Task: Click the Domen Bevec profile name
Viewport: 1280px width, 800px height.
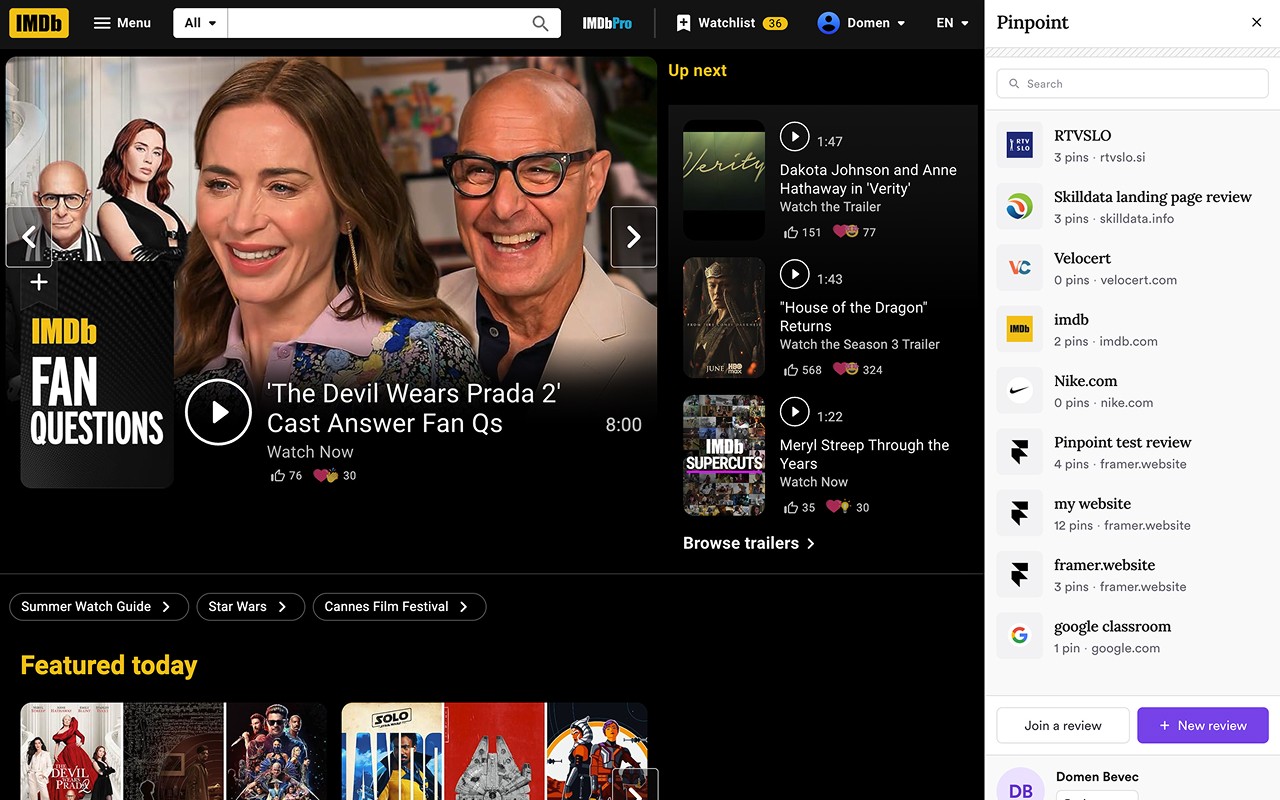Action: 1097,777
